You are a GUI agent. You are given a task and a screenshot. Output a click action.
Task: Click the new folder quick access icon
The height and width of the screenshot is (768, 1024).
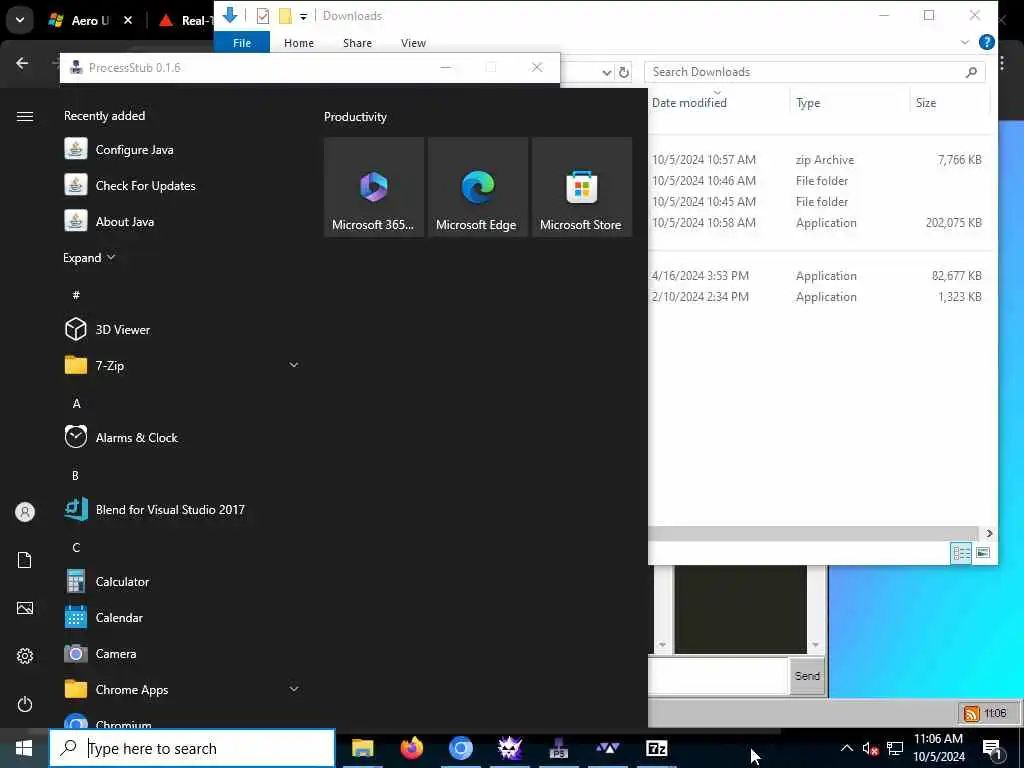tap(285, 16)
